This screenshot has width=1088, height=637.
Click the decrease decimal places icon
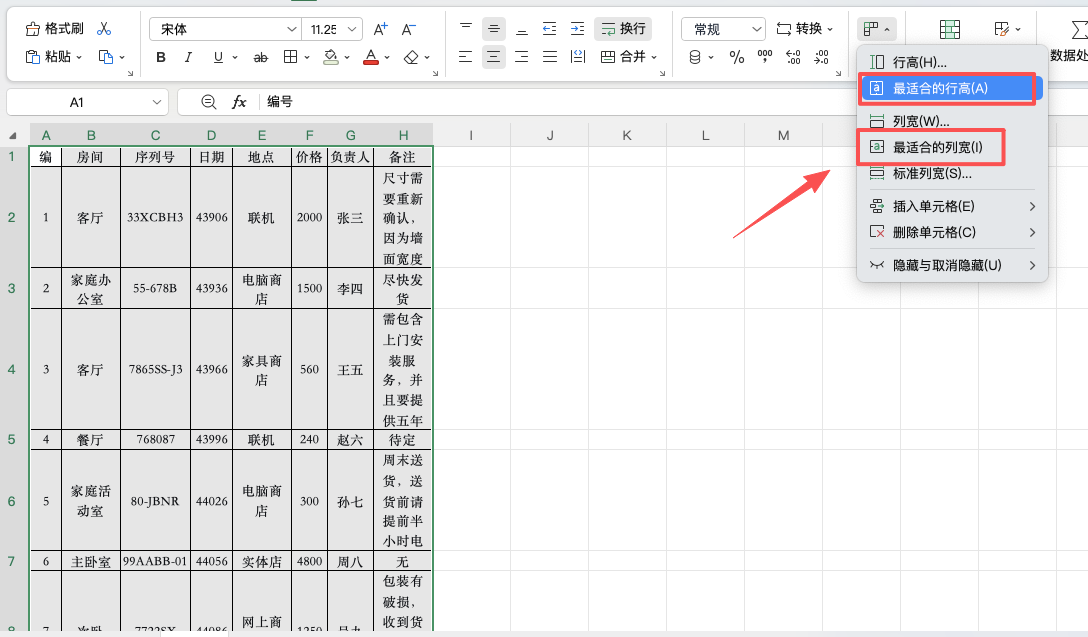[822, 58]
